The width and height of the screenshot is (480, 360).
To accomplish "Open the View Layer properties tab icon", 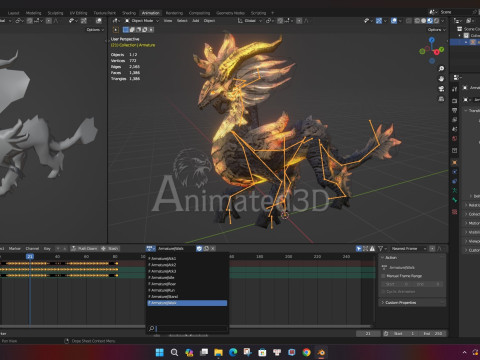I will 455,119.
